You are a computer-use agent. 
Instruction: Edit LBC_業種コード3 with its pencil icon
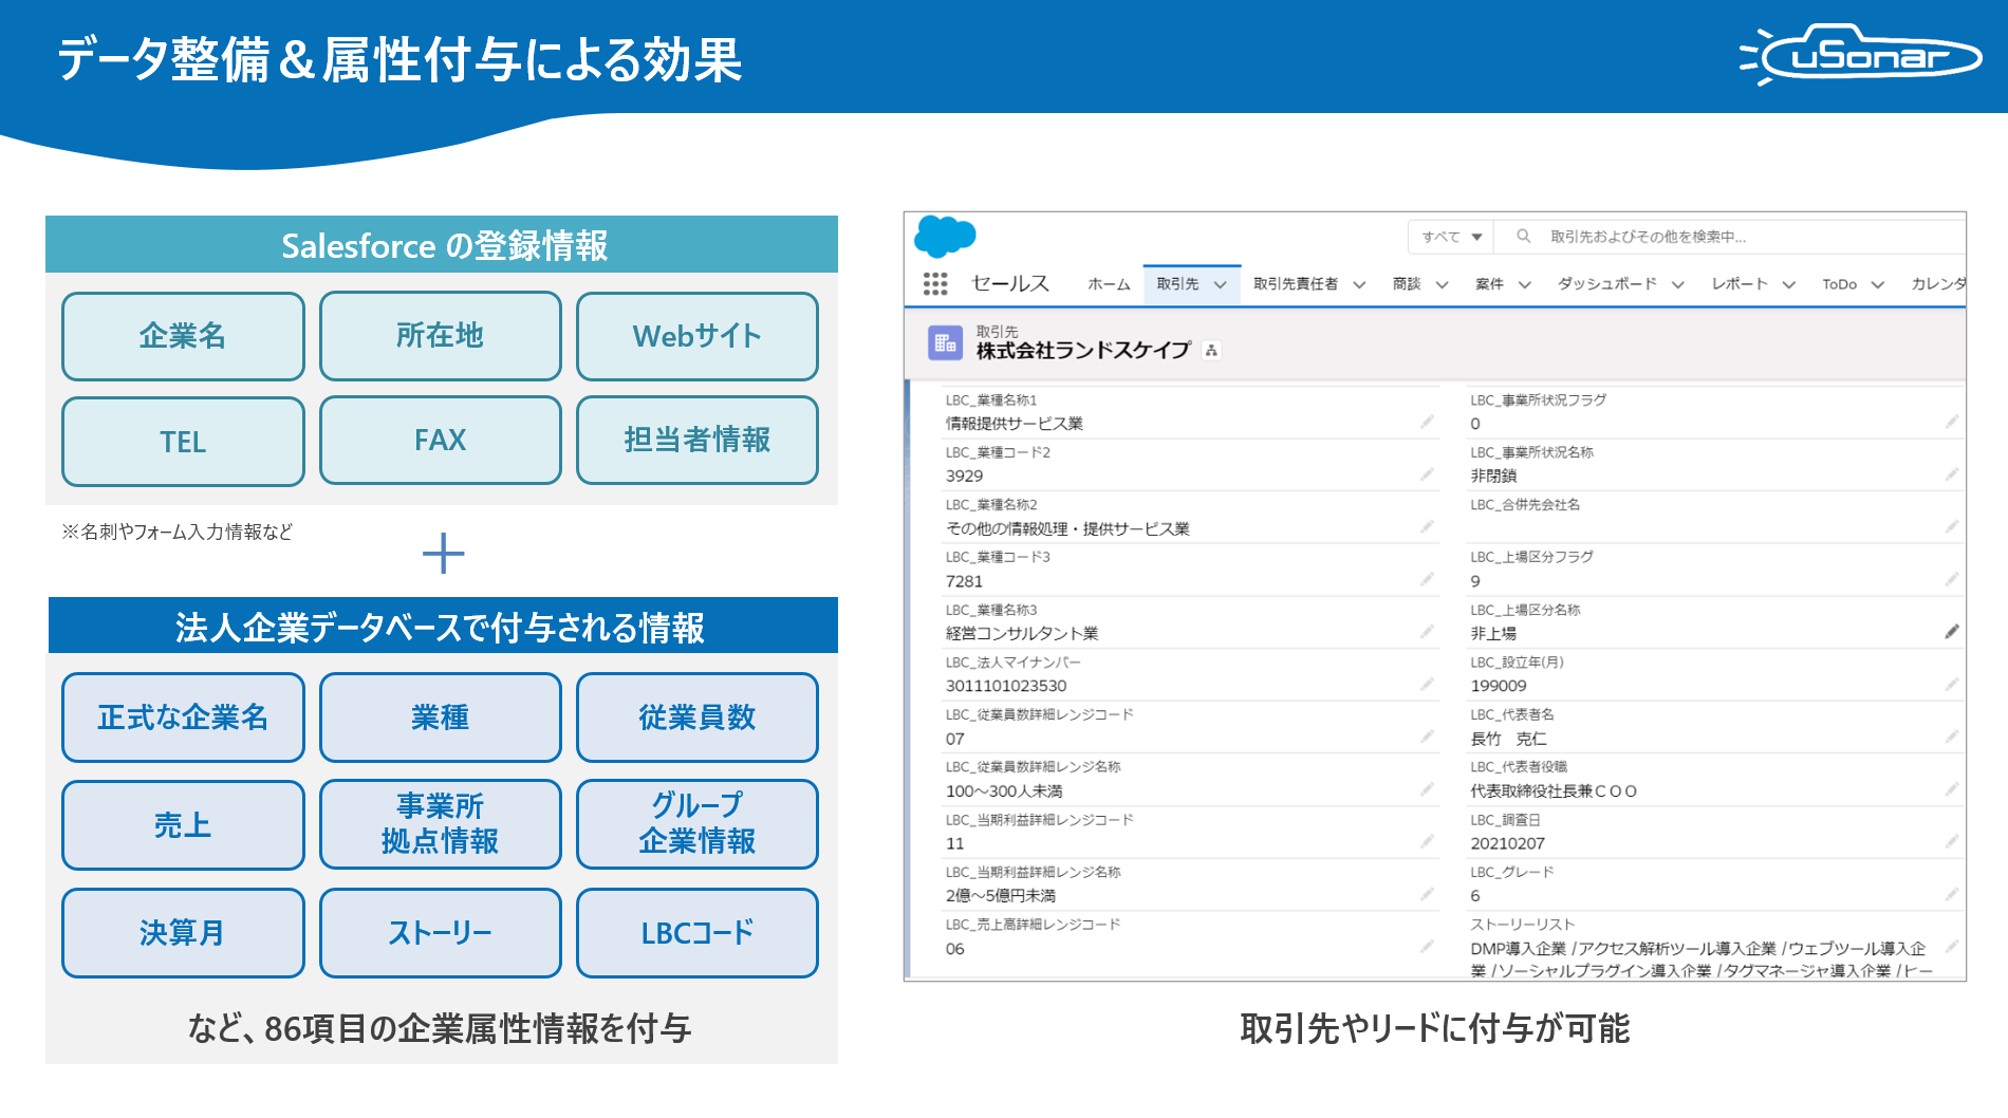(x=1427, y=580)
